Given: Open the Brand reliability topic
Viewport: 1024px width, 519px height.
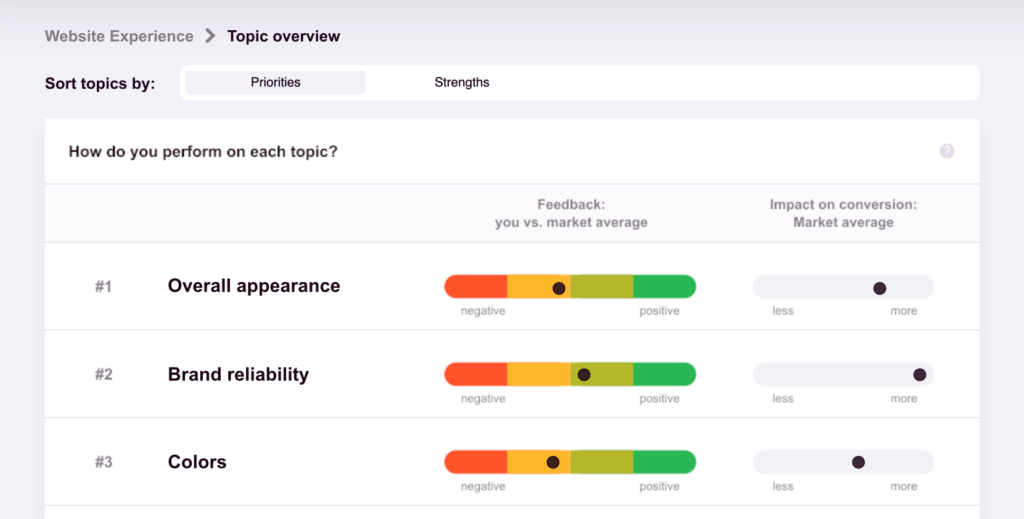Looking at the screenshot, I should pos(238,375).
